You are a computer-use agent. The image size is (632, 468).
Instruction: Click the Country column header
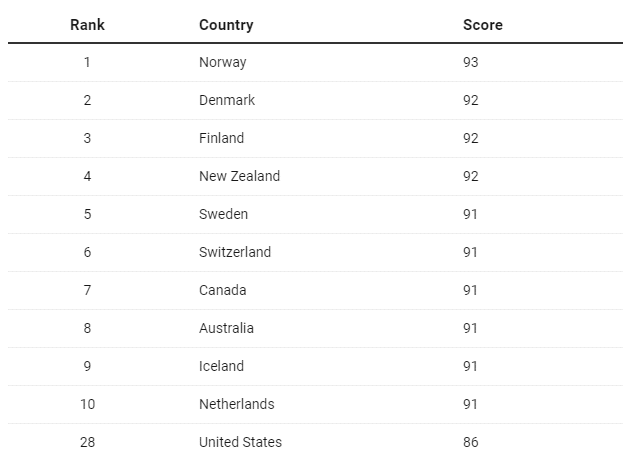pyautogui.click(x=226, y=24)
